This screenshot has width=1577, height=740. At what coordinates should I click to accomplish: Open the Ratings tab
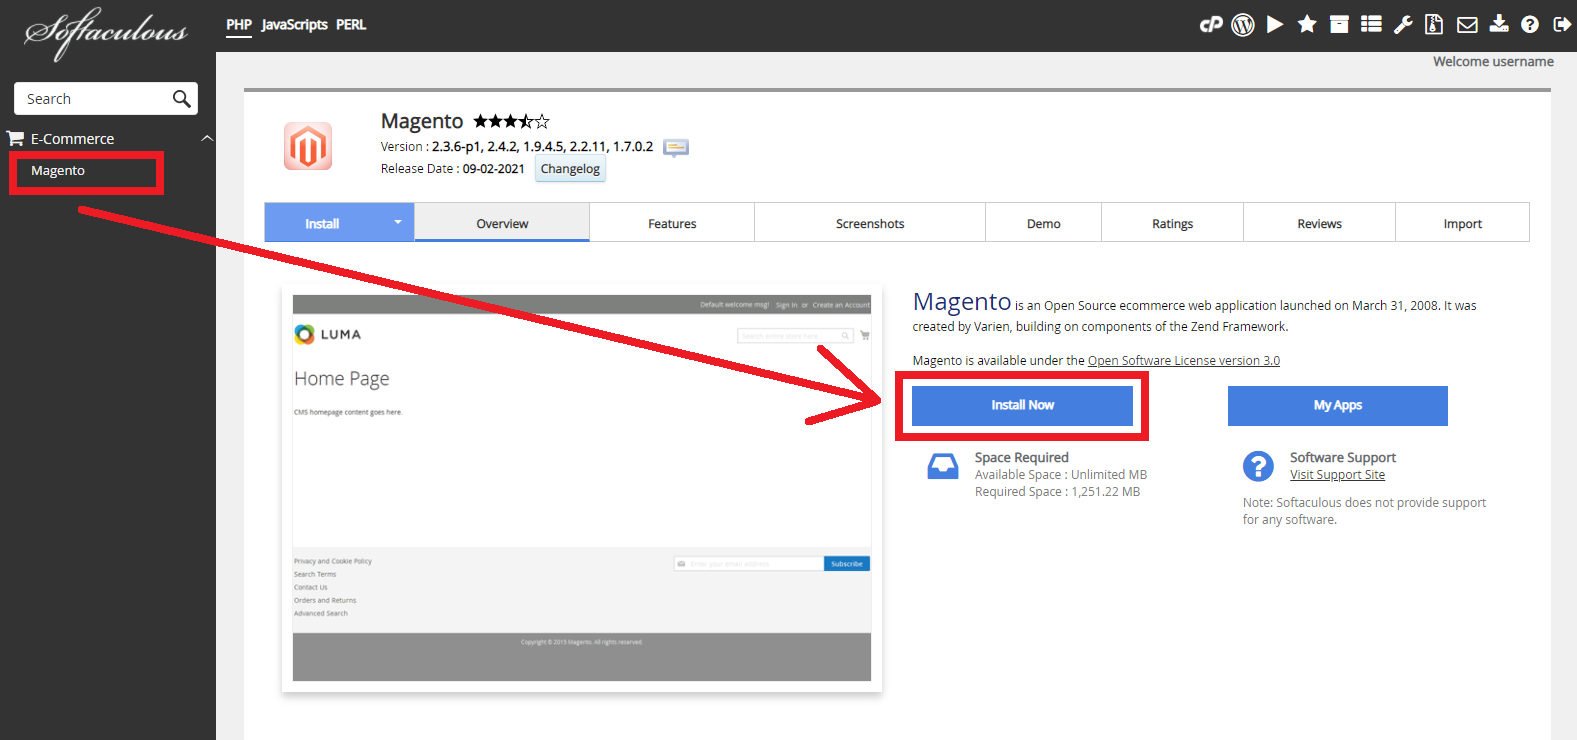pyautogui.click(x=1173, y=223)
